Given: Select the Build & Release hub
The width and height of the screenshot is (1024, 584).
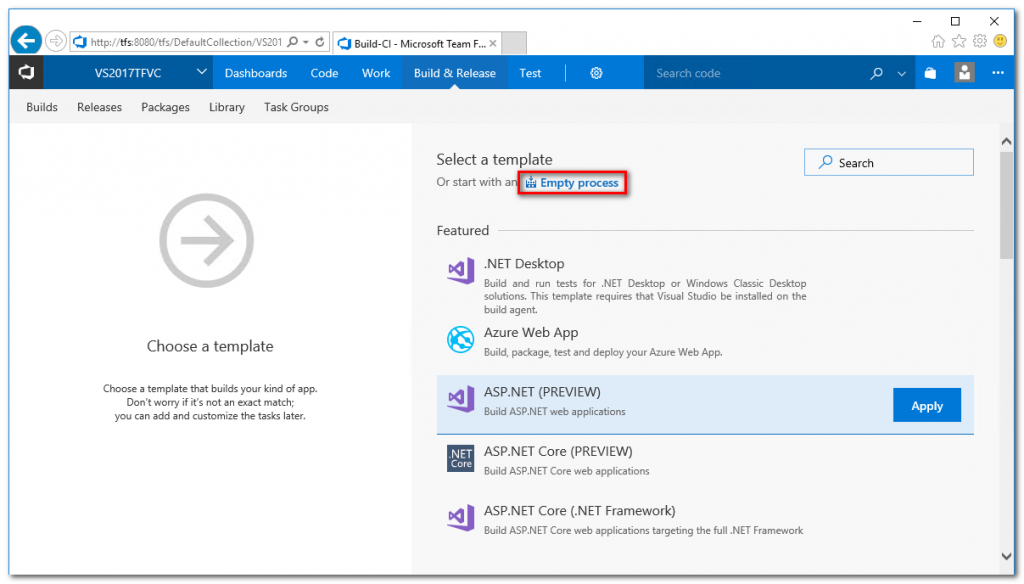Looking at the screenshot, I should click(455, 73).
